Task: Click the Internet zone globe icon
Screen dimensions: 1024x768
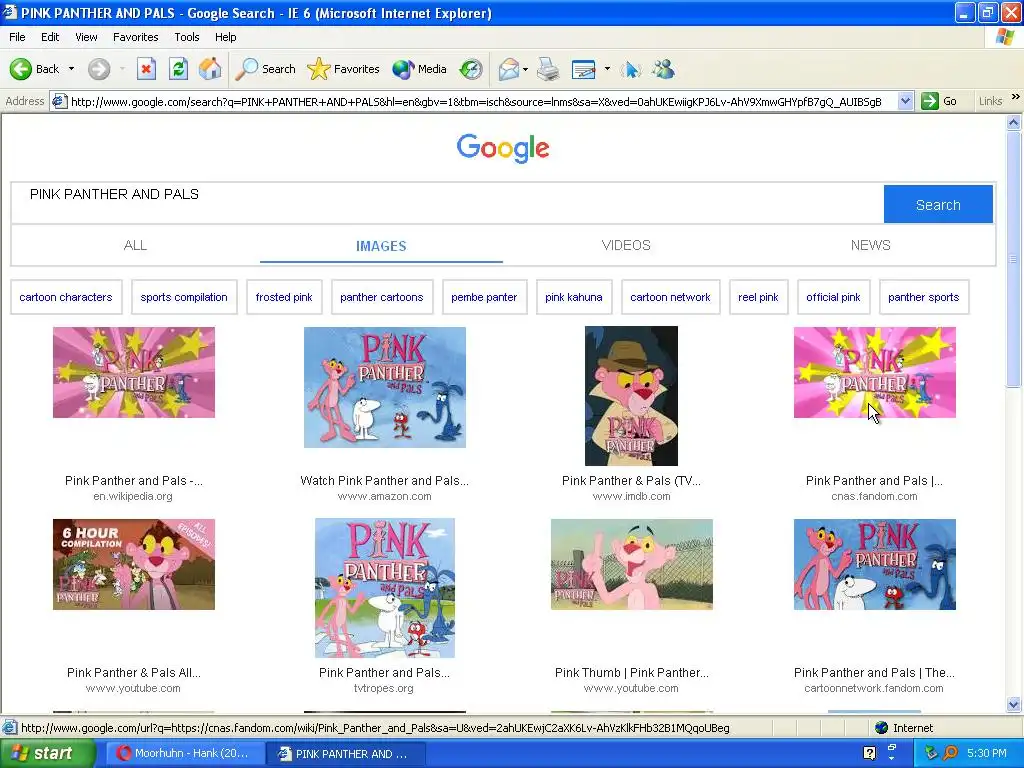Action: click(882, 728)
